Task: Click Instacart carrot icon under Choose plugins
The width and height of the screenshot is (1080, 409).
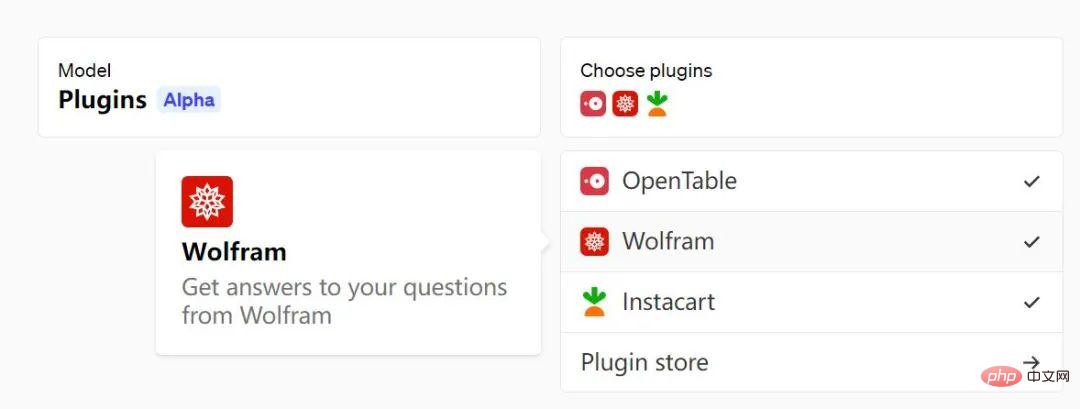Action: 657,104
